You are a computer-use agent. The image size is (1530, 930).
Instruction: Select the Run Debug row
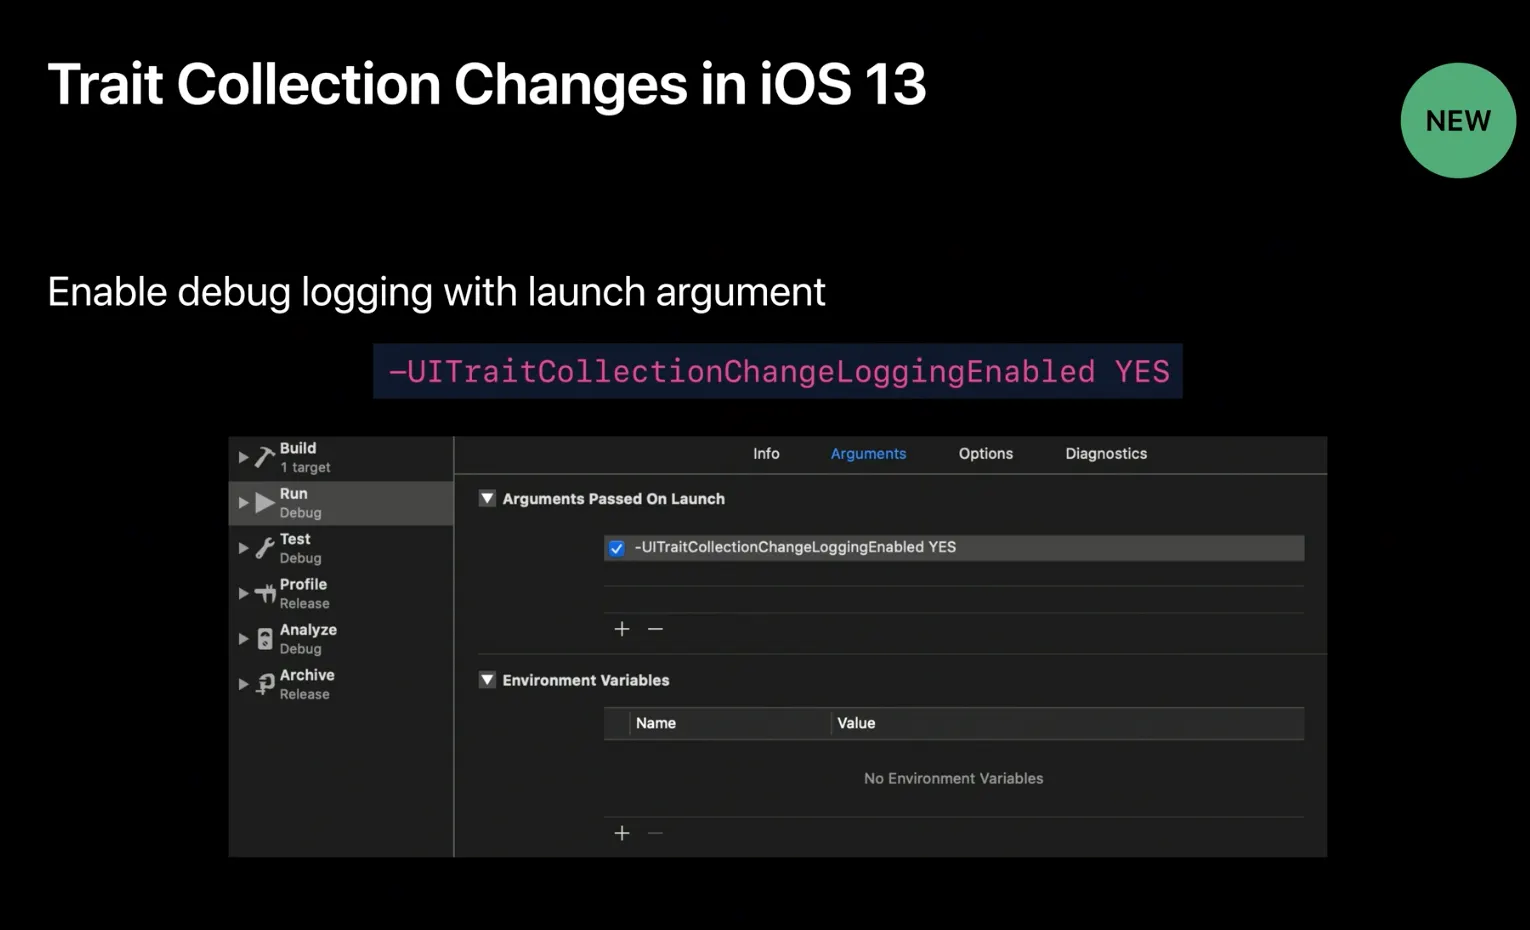pos(341,503)
